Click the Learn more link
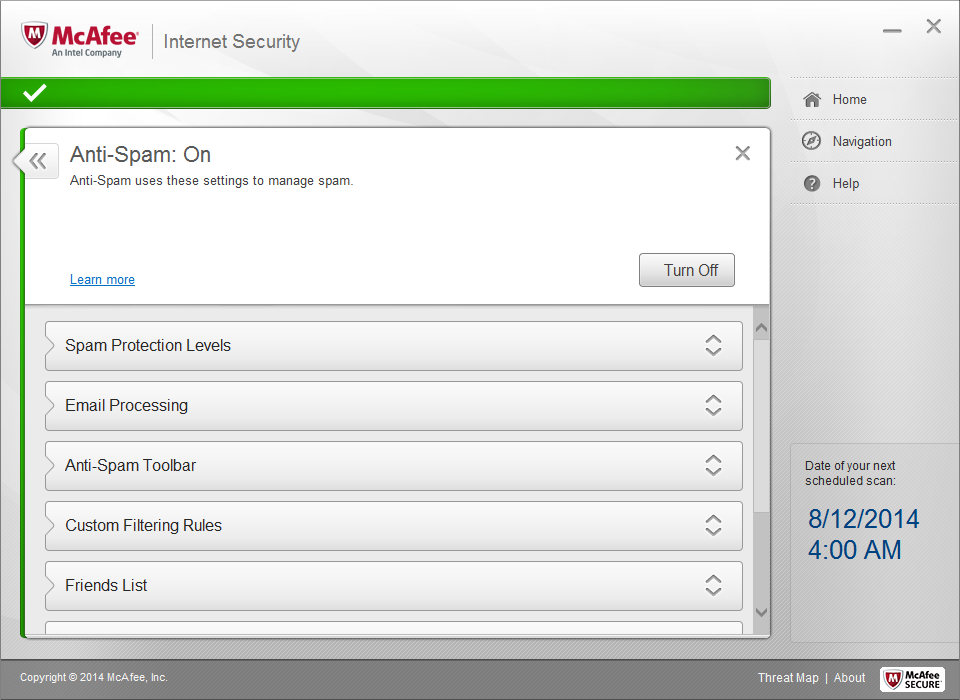Image resolution: width=960 pixels, height=700 pixels. point(102,279)
